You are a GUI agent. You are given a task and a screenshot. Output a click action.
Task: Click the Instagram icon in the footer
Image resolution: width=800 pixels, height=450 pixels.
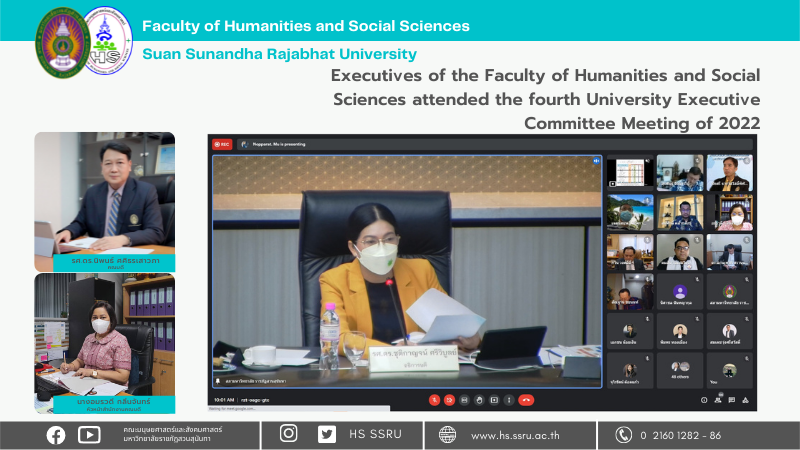(289, 434)
